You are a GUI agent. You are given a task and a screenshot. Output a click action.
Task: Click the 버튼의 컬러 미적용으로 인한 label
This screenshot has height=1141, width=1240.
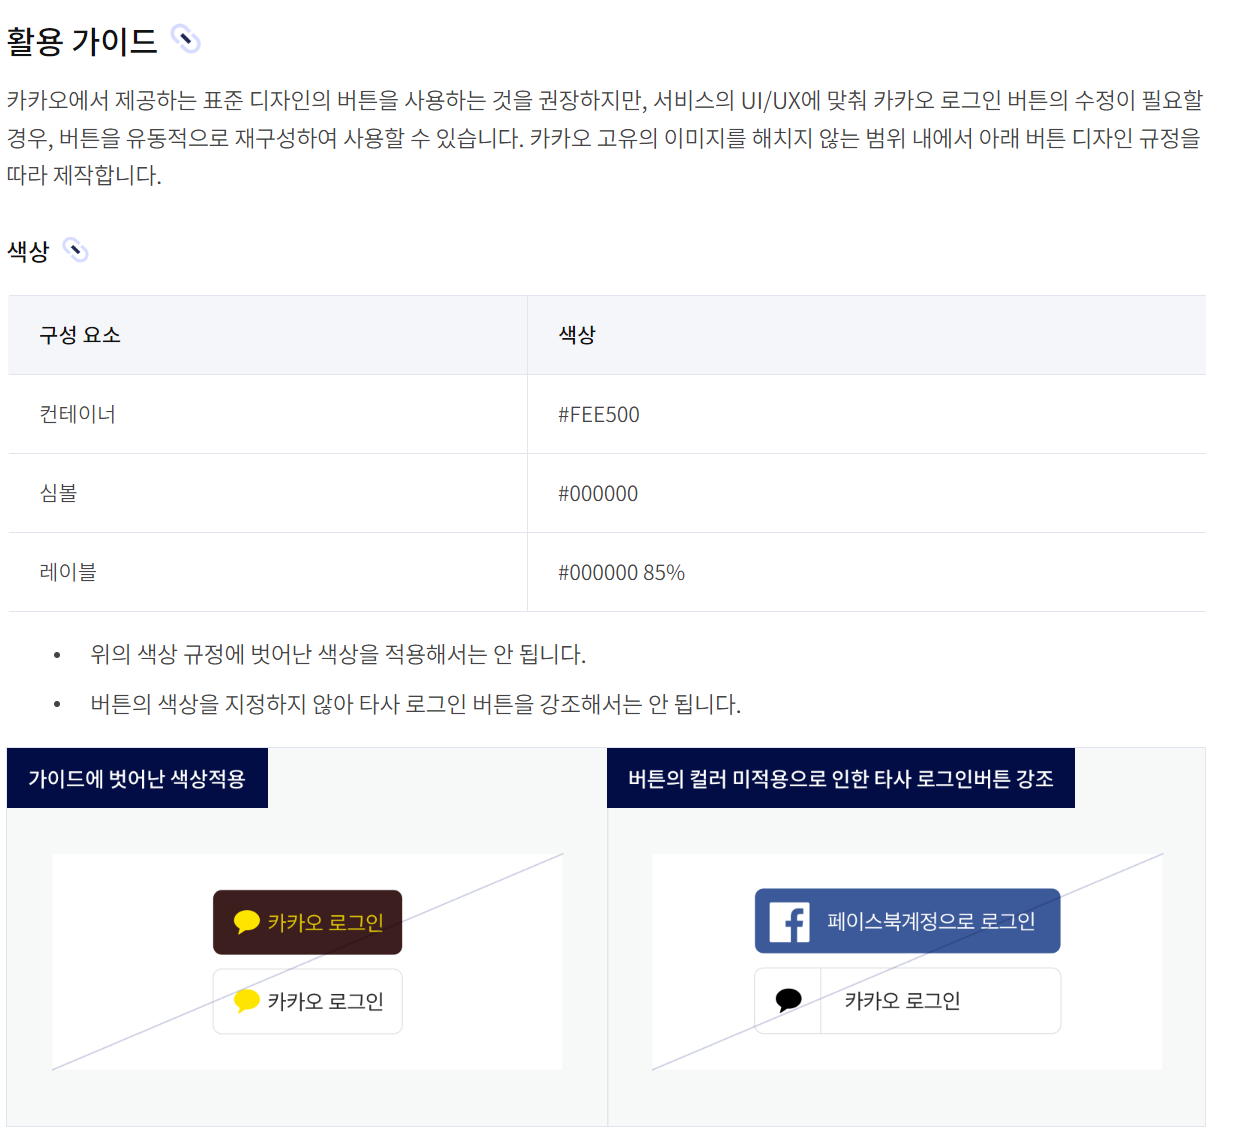pos(841,778)
